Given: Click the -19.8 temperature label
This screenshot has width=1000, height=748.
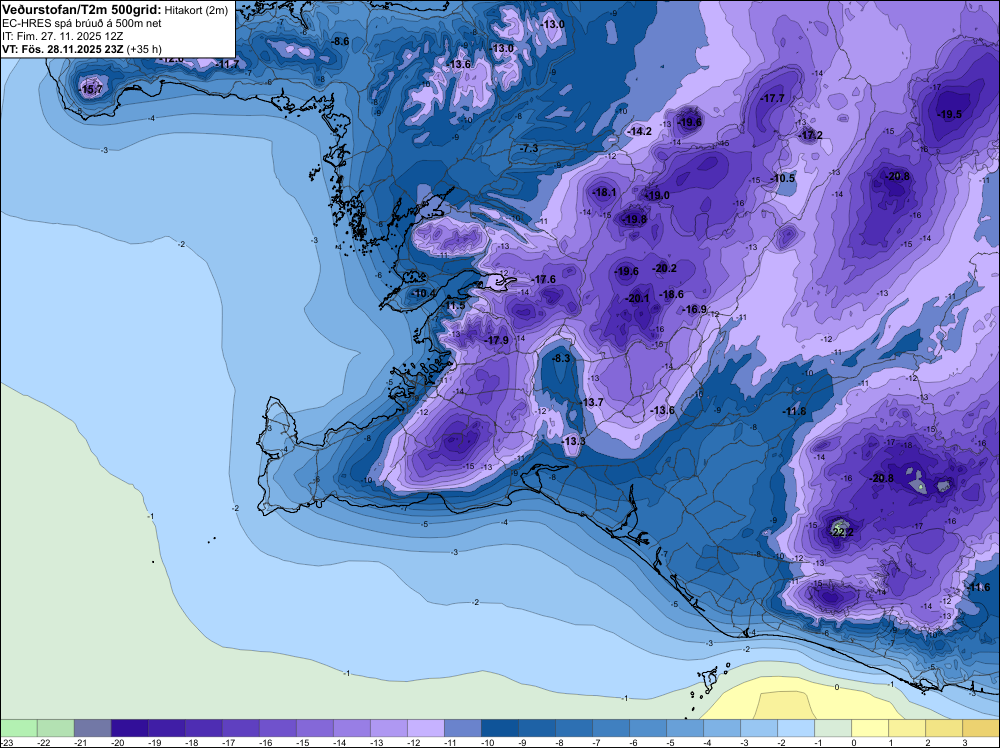Looking at the screenshot, I should coord(635,219).
